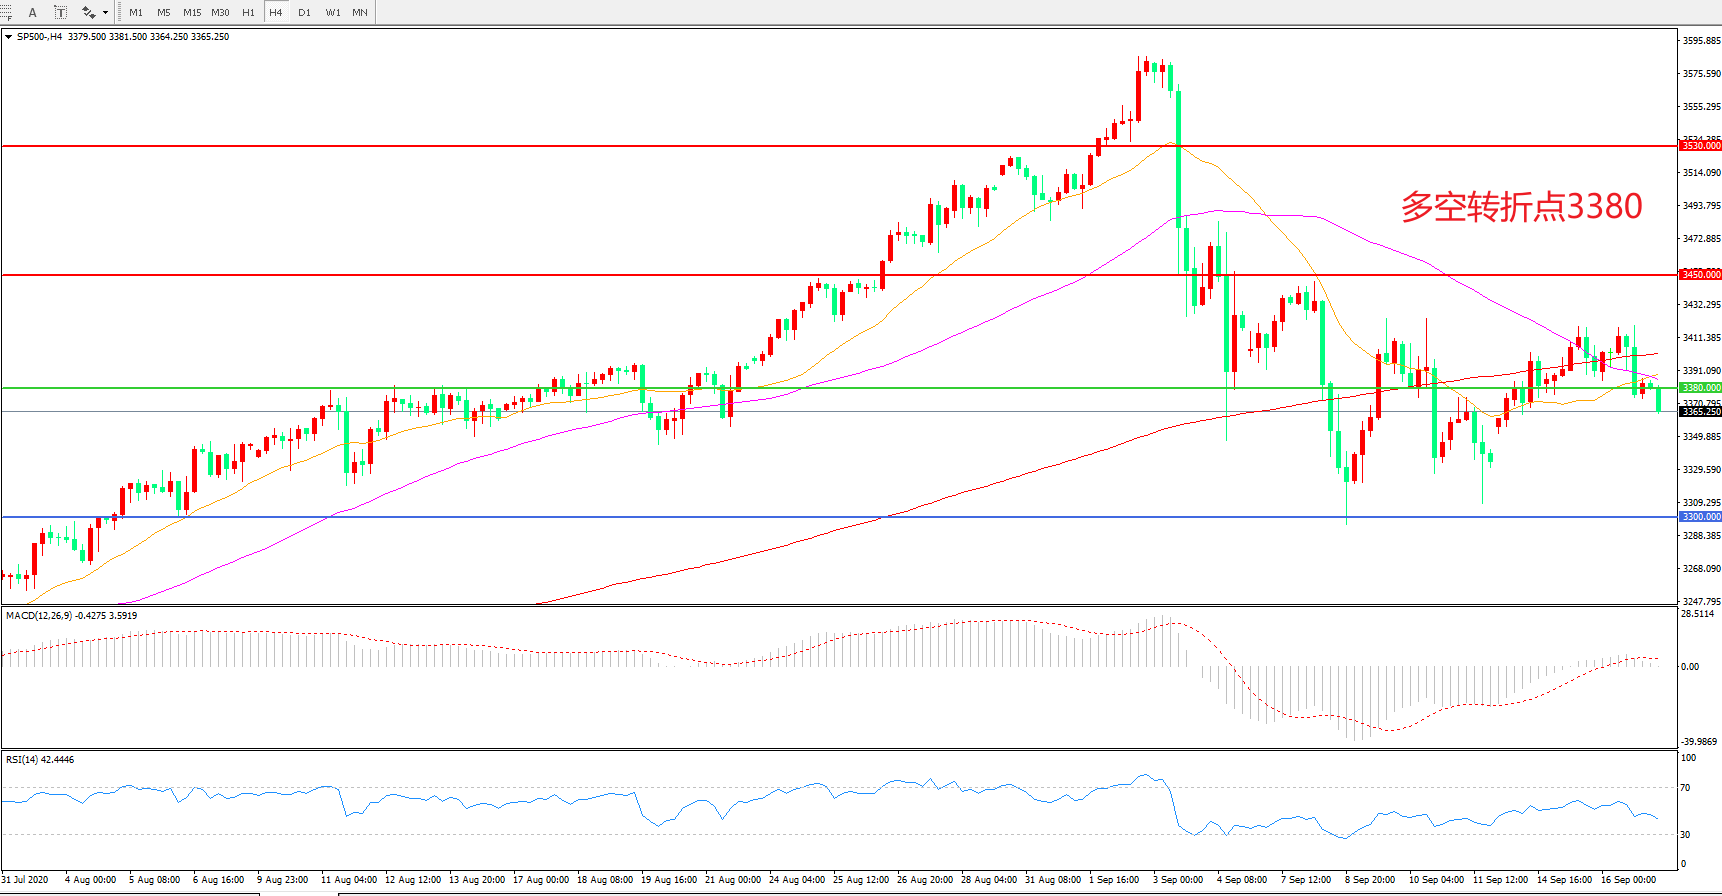The image size is (1722, 896).
Task: Click the Fibonacci tool at the toolbar's left edge
Action: pos(6,12)
